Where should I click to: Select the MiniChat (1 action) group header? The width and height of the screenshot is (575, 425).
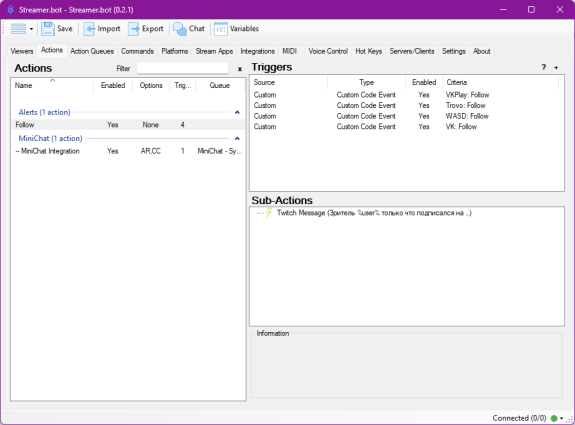pos(50,138)
